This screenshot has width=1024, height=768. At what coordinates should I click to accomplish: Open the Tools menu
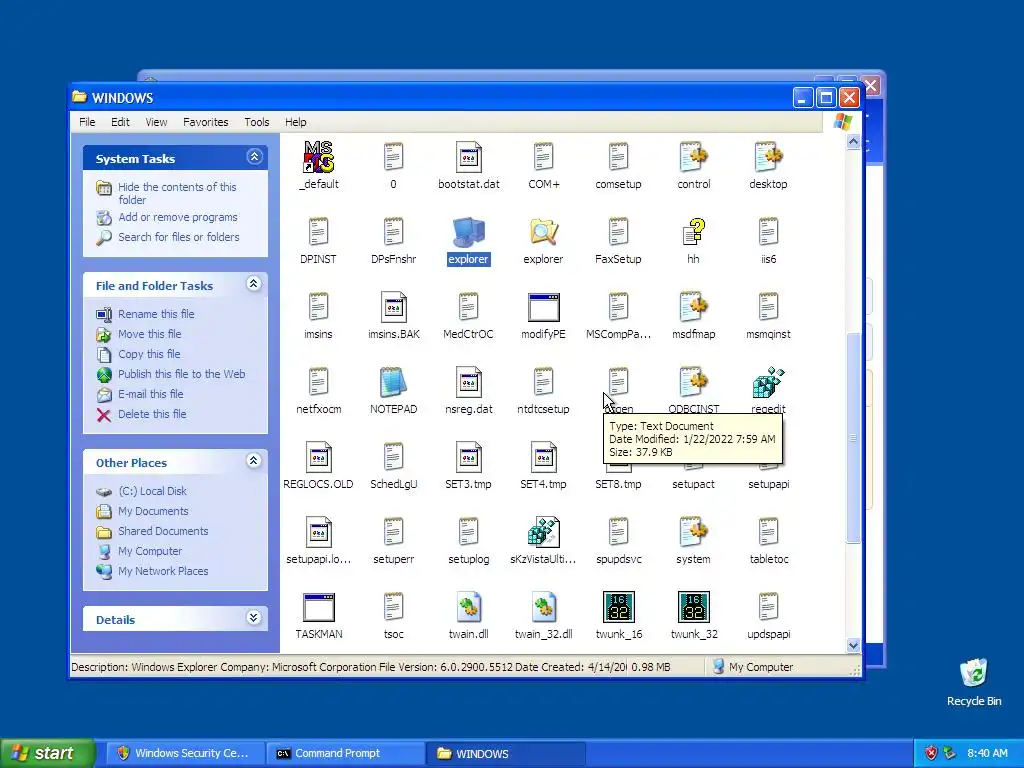[x=257, y=122]
